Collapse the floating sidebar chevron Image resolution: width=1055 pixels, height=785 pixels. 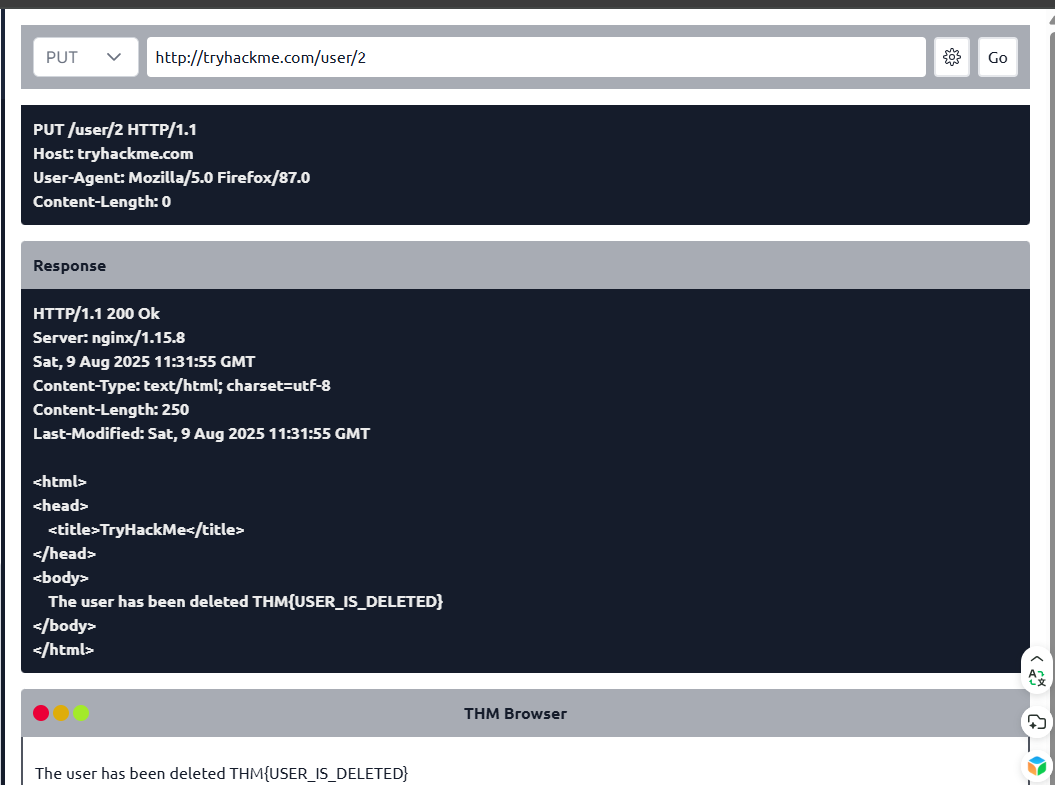1037,659
